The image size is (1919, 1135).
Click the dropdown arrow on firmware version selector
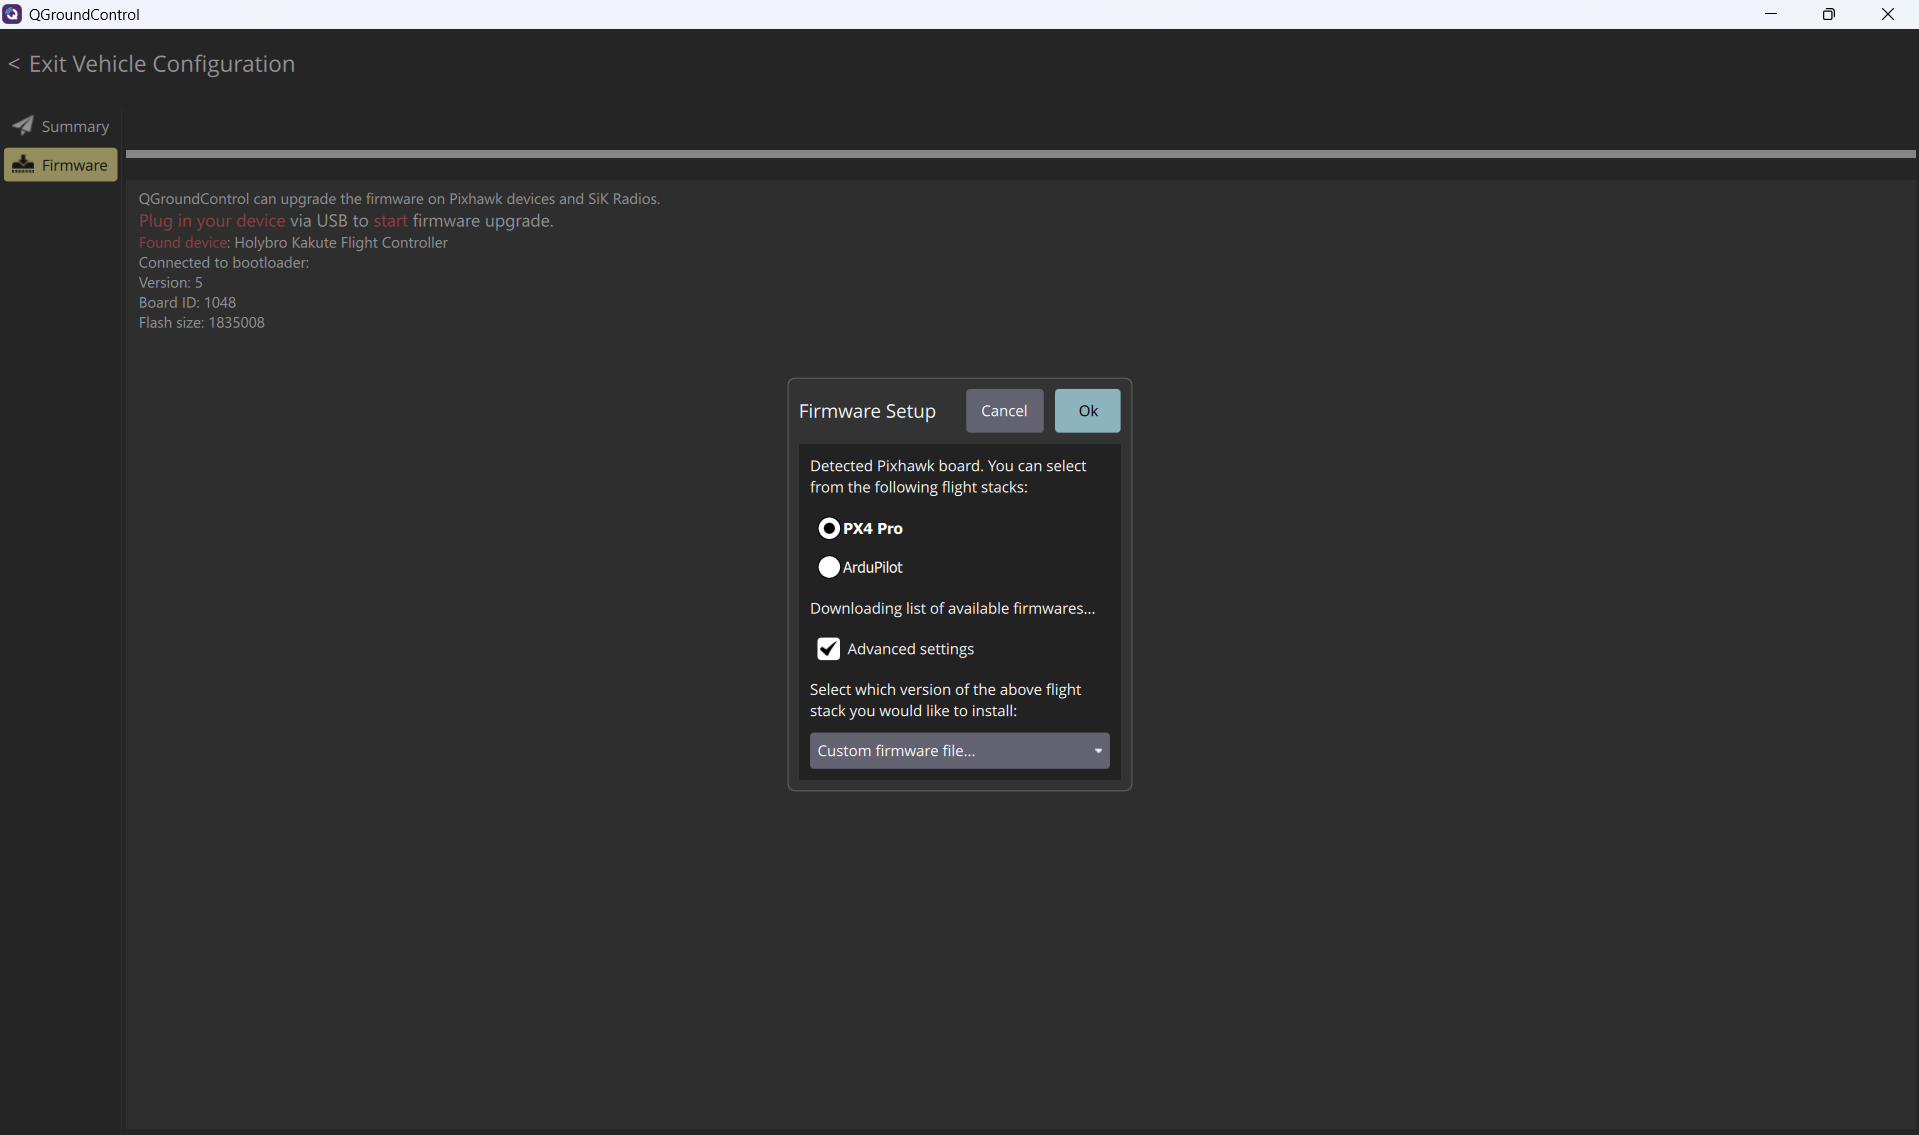click(x=1098, y=751)
